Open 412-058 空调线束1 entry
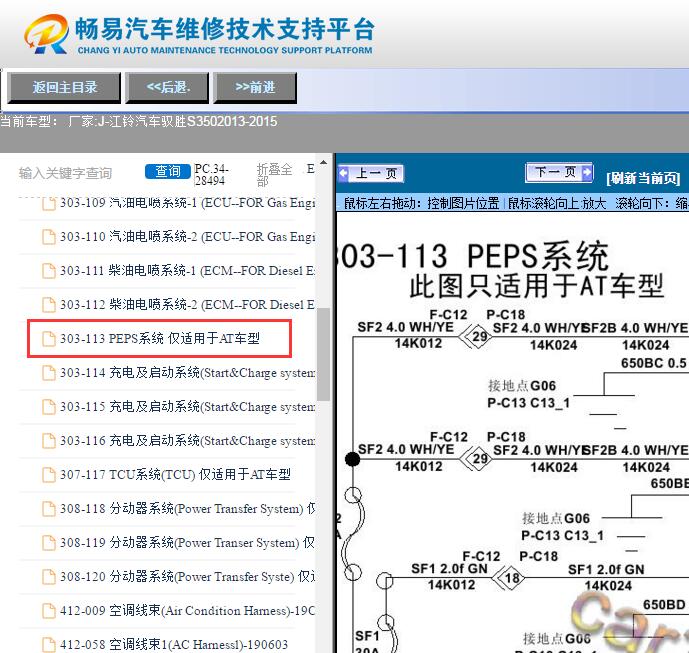Viewport: 689px width, 653px height. pos(174,645)
